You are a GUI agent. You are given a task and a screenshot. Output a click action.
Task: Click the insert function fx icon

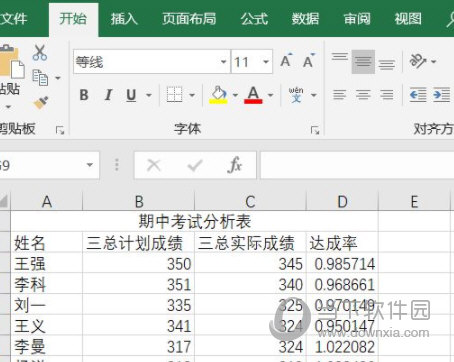pyautogui.click(x=235, y=165)
